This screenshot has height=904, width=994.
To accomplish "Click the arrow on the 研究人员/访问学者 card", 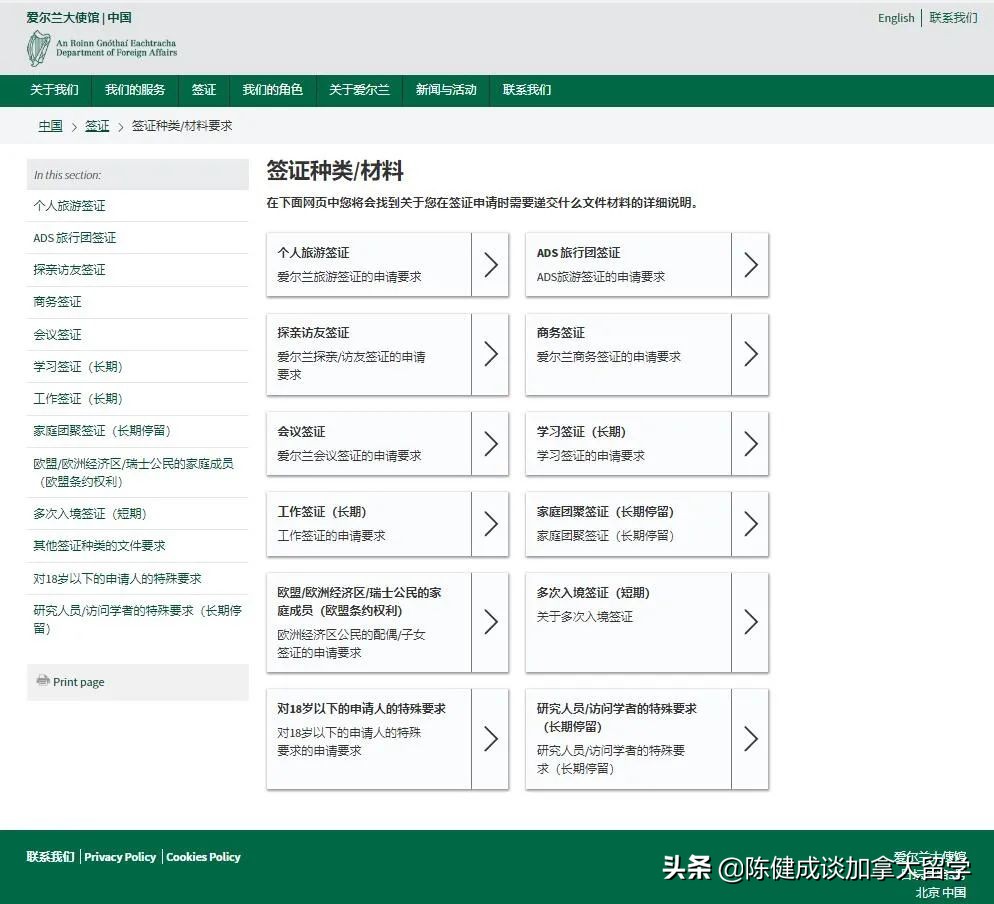I will (x=750, y=738).
